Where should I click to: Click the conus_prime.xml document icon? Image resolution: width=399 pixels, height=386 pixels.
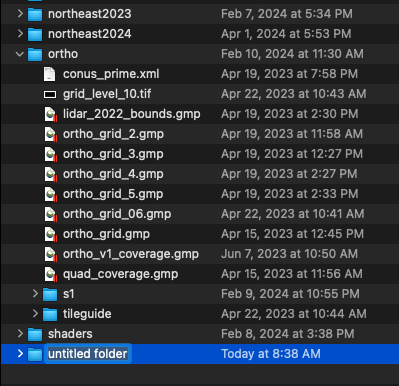click(x=50, y=74)
